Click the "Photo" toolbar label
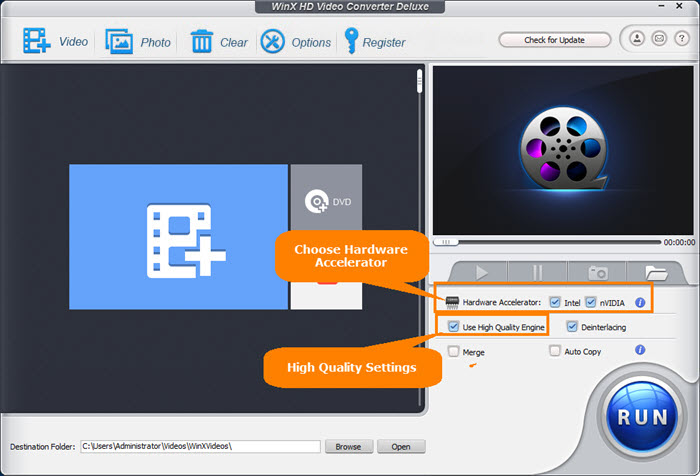The width and height of the screenshot is (700, 476). (x=155, y=42)
